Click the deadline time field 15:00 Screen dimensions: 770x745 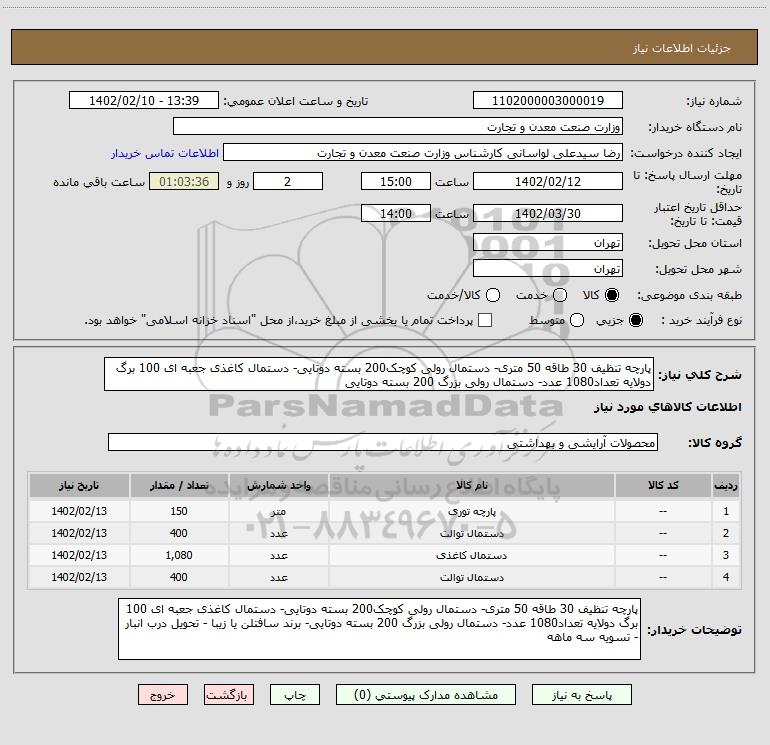pyautogui.click(x=396, y=181)
